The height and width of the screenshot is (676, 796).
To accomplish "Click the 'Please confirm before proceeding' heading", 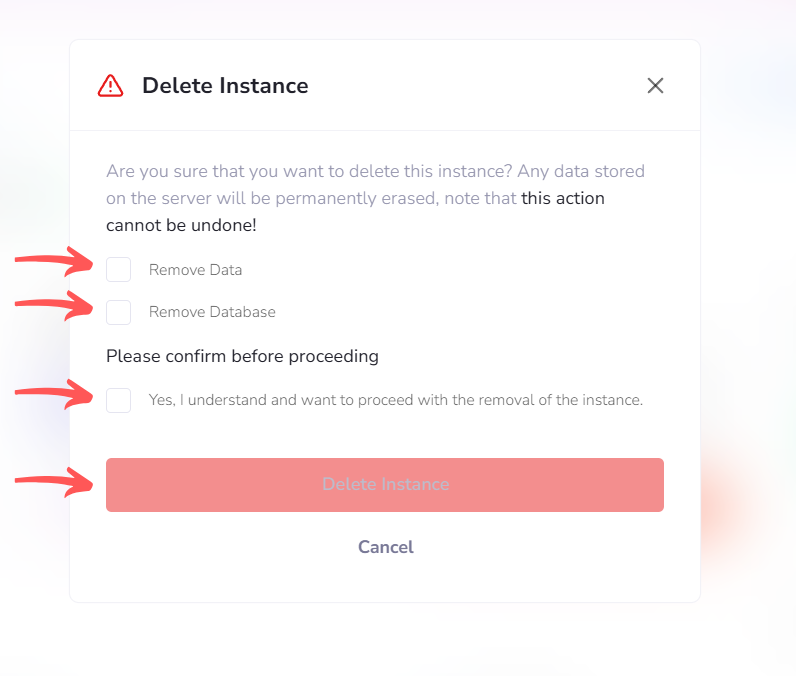I will click(x=242, y=356).
